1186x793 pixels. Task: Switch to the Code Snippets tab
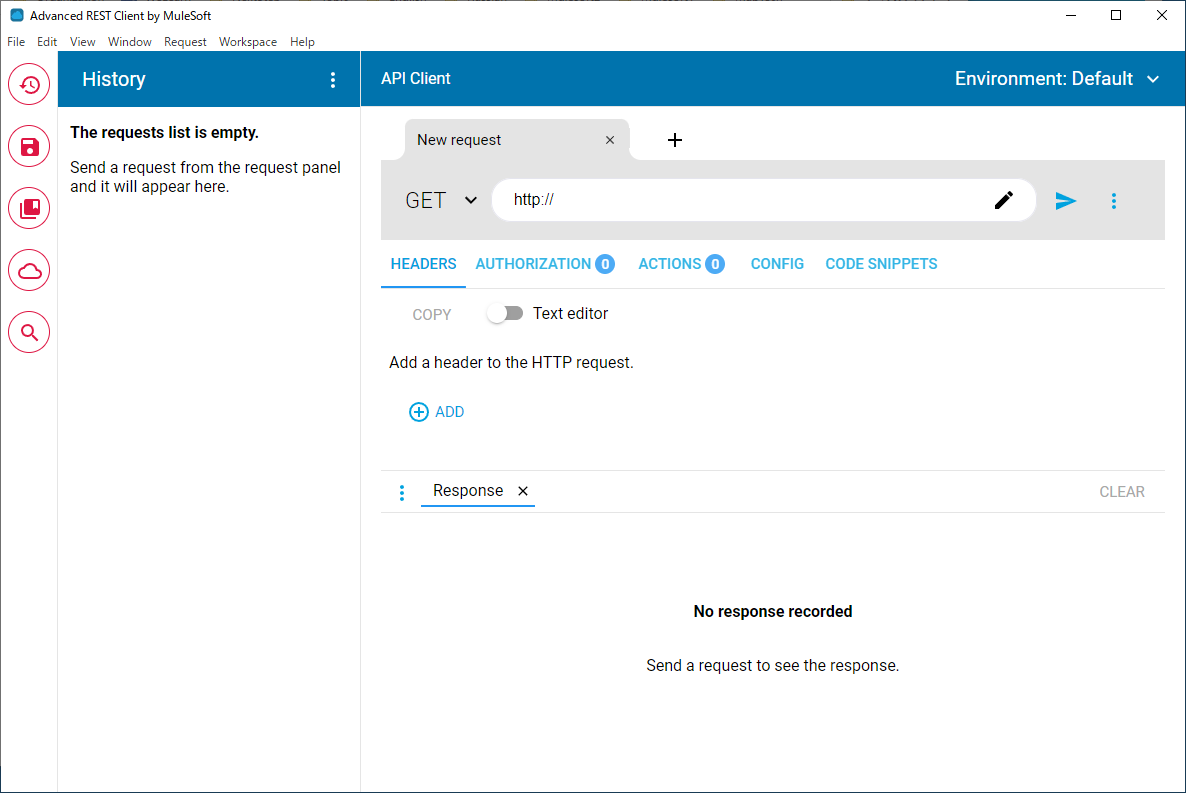[x=881, y=263]
